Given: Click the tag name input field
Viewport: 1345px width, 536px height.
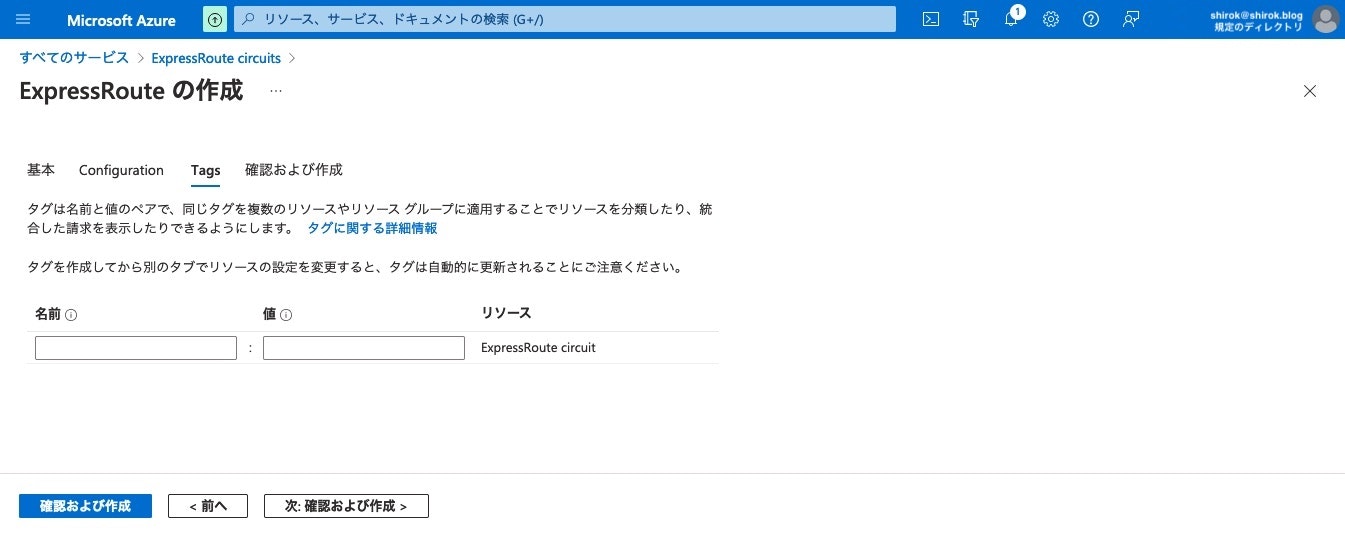Looking at the screenshot, I should point(136,348).
